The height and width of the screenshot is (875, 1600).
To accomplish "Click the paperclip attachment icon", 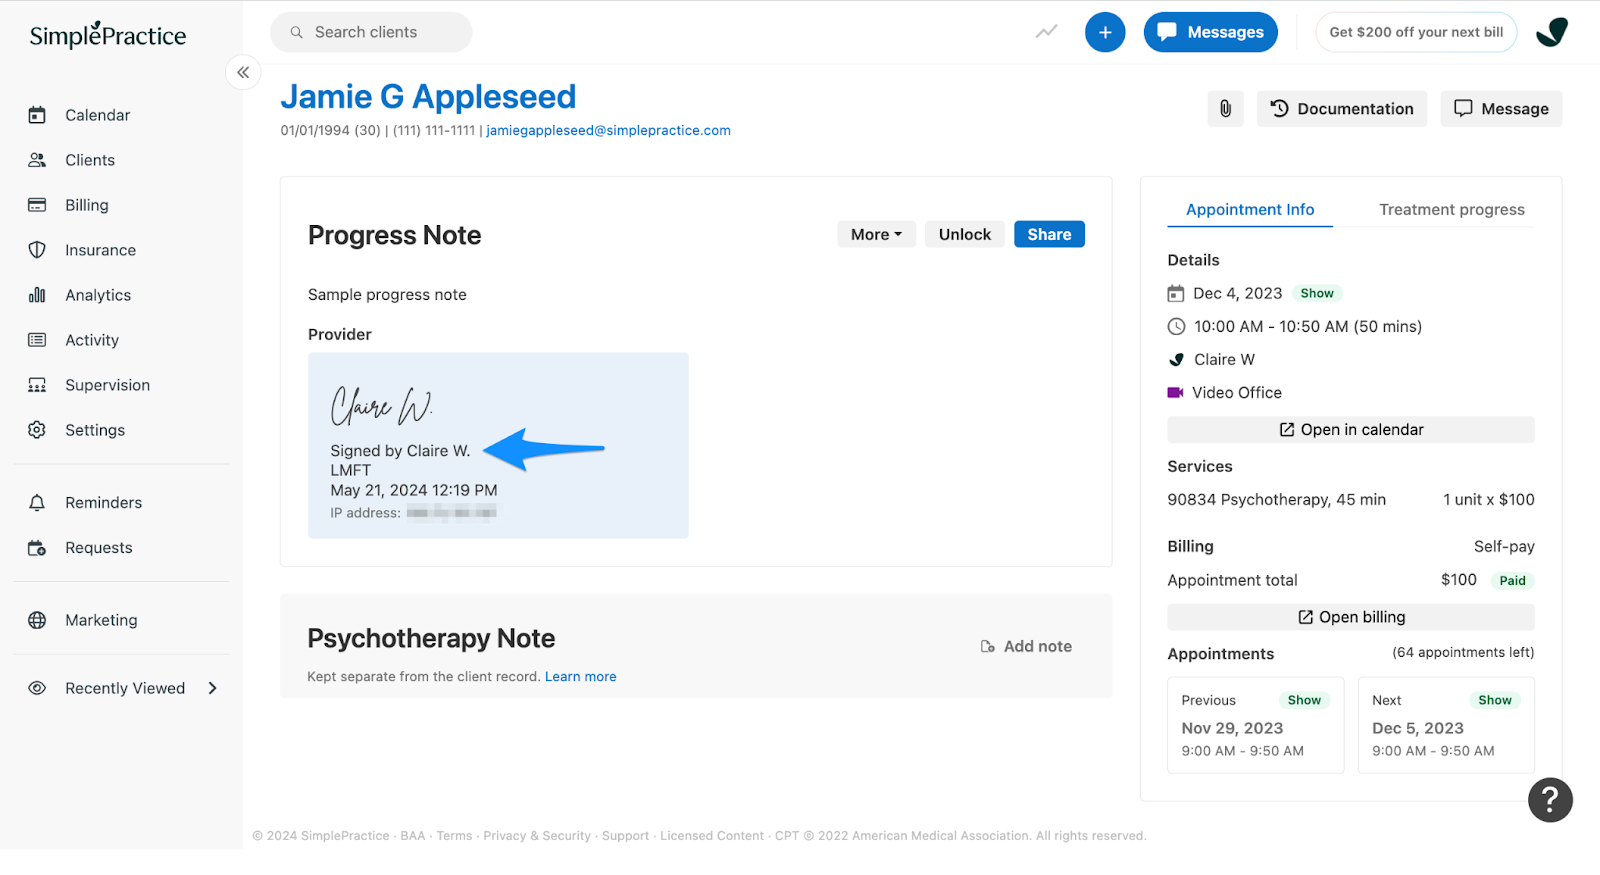I will click(1225, 109).
